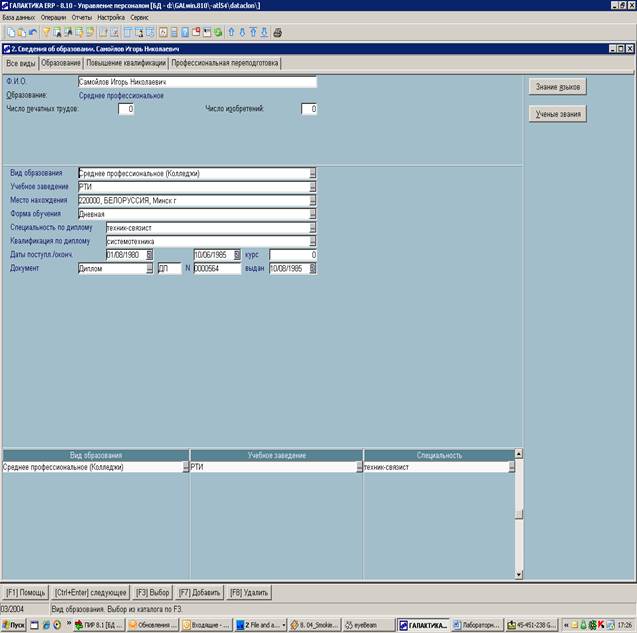Click the yellow filter funnel toolbar icon
637x633 pixels.
point(45,32)
